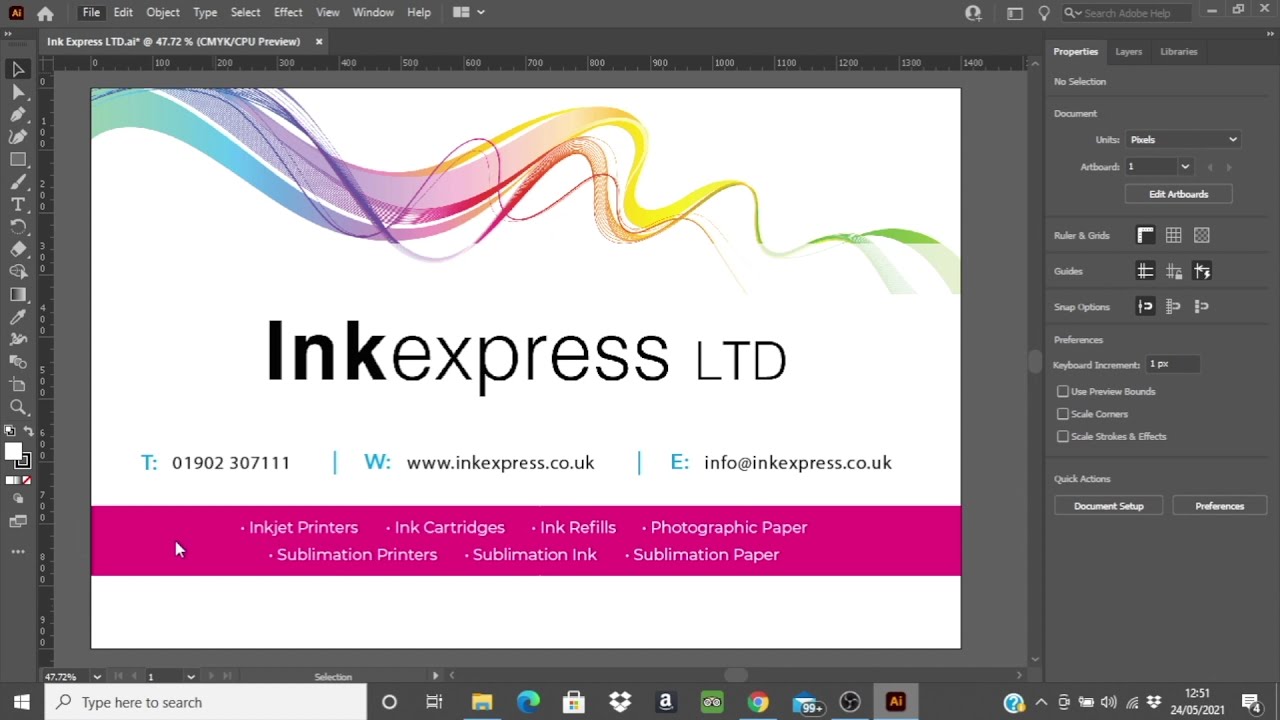
Task: Select the Pen tool
Action: [18, 115]
